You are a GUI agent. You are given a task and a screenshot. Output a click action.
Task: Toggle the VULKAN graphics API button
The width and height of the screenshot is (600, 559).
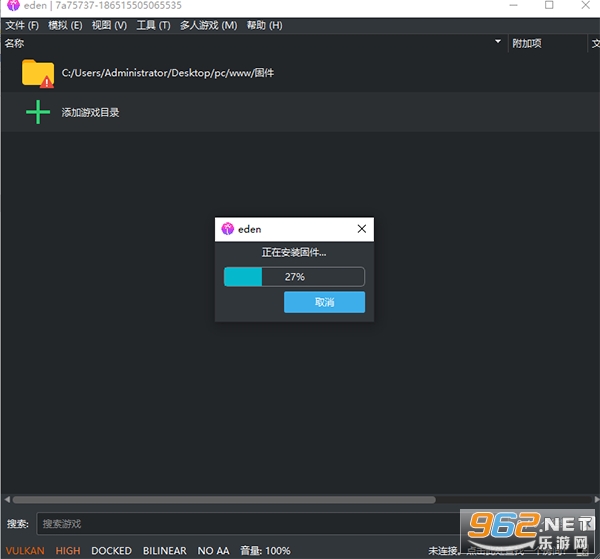(25, 551)
